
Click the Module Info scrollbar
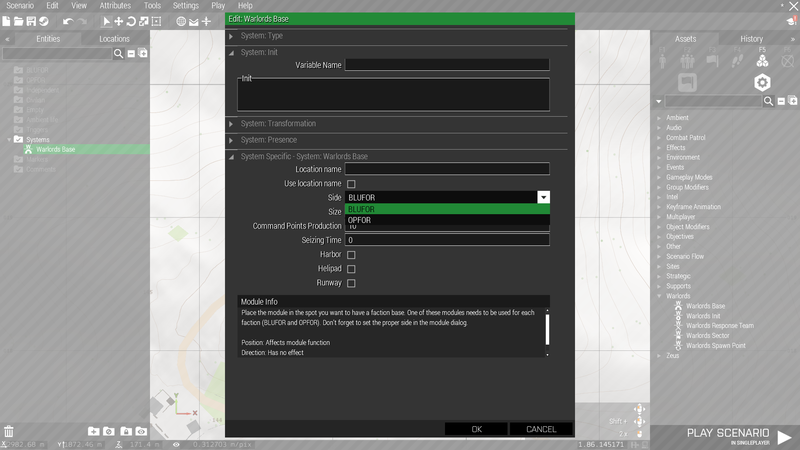(547, 330)
